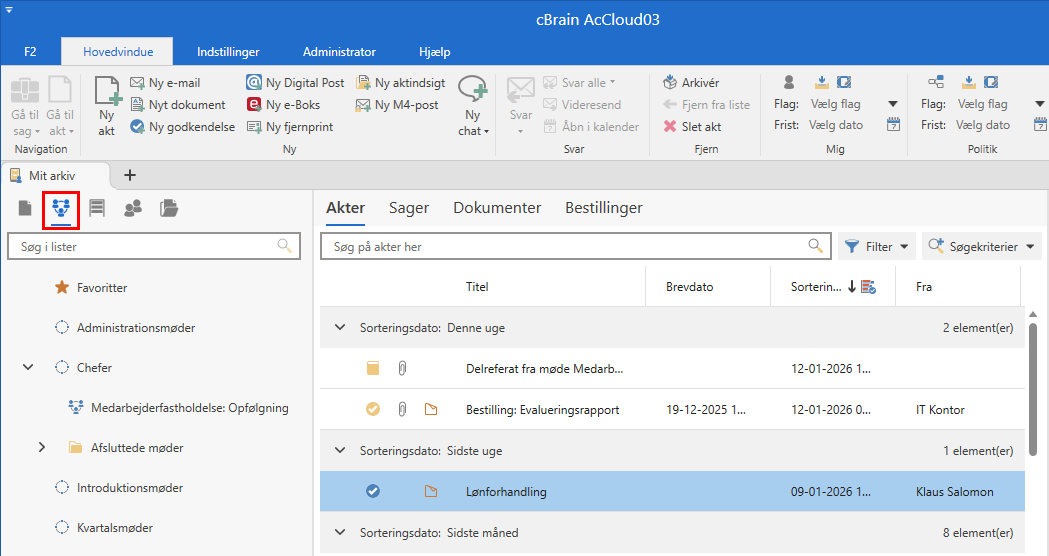1049x556 pixels.
Task: Click Søg på akter her field
Action: pos(575,246)
